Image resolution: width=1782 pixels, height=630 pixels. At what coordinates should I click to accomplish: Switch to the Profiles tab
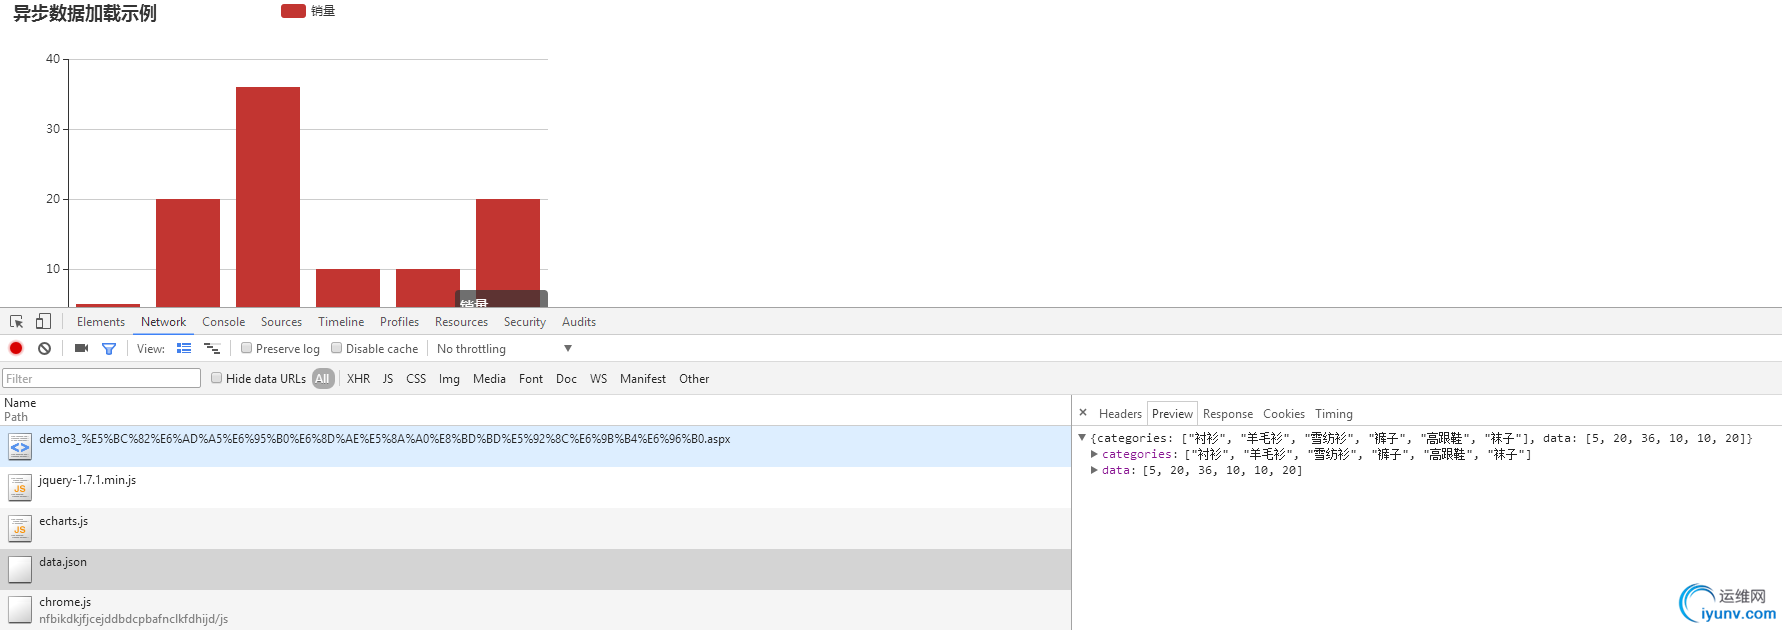click(x=399, y=322)
